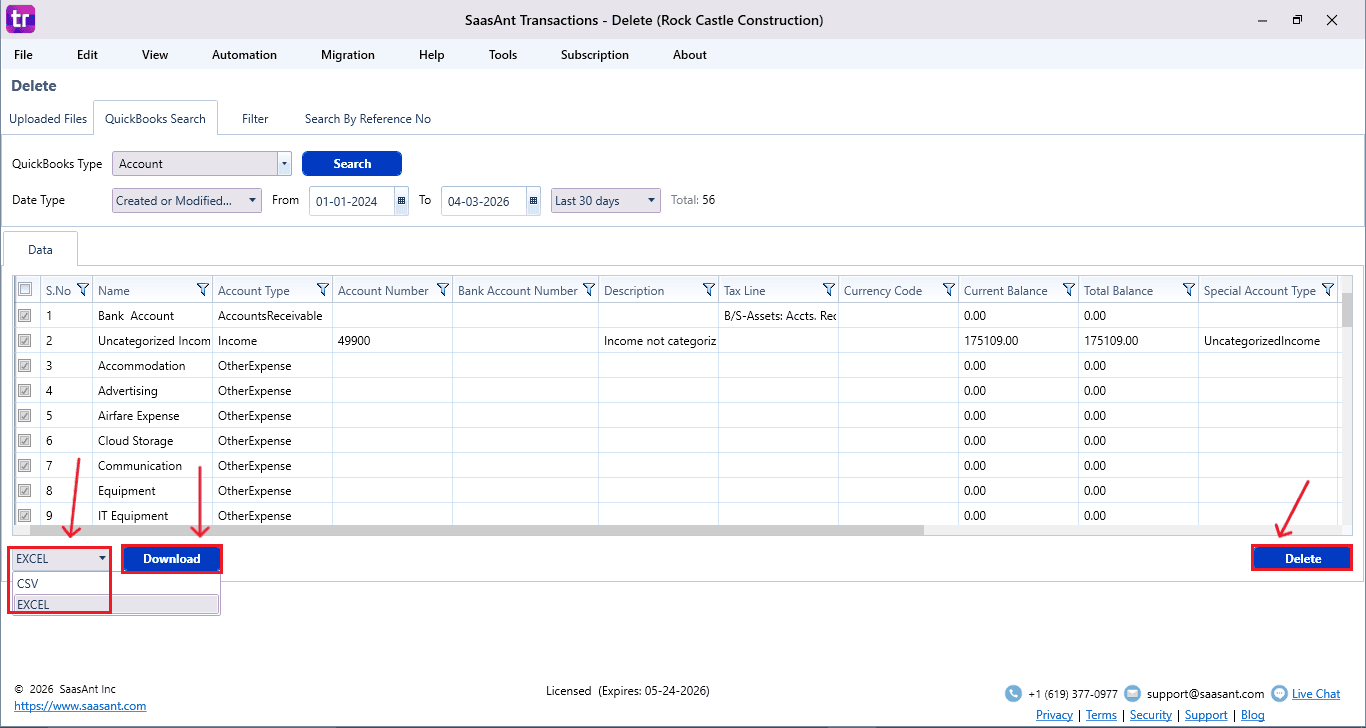The width and height of the screenshot is (1366, 728).
Task: Open the From date calendar picker
Action: (x=402, y=201)
